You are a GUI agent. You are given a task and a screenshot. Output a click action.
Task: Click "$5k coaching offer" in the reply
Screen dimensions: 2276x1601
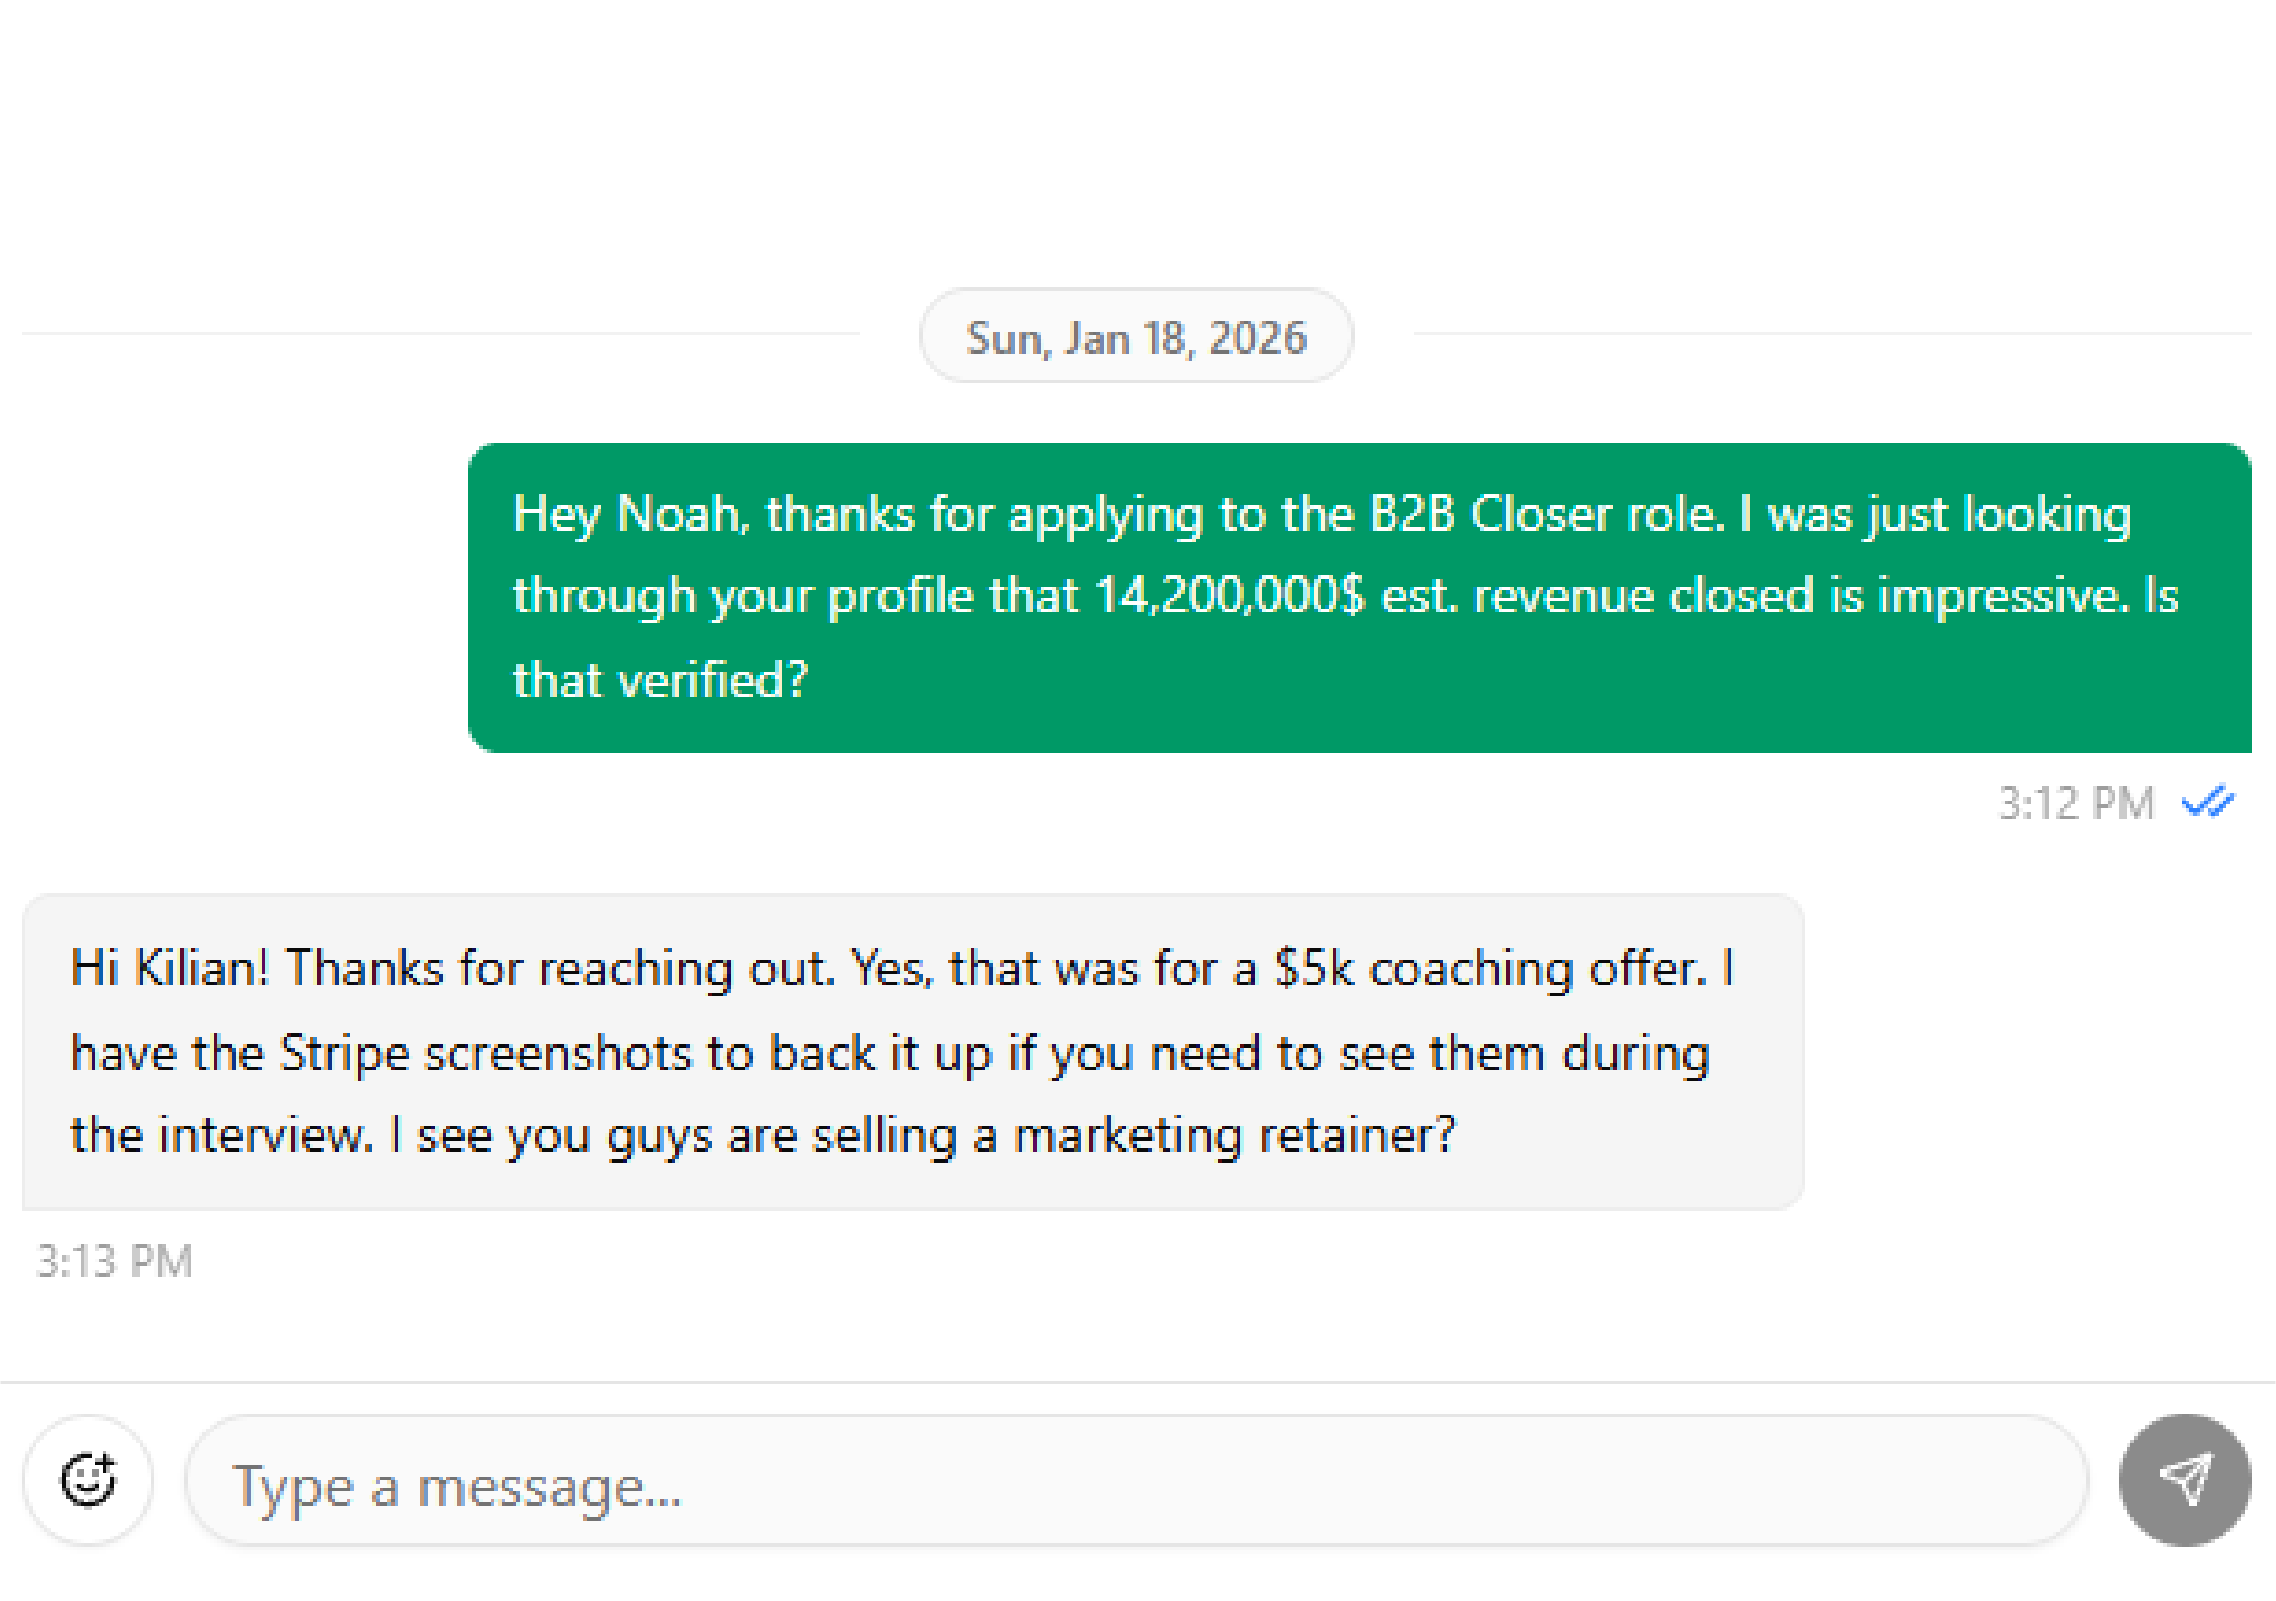tap(1490, 968)
